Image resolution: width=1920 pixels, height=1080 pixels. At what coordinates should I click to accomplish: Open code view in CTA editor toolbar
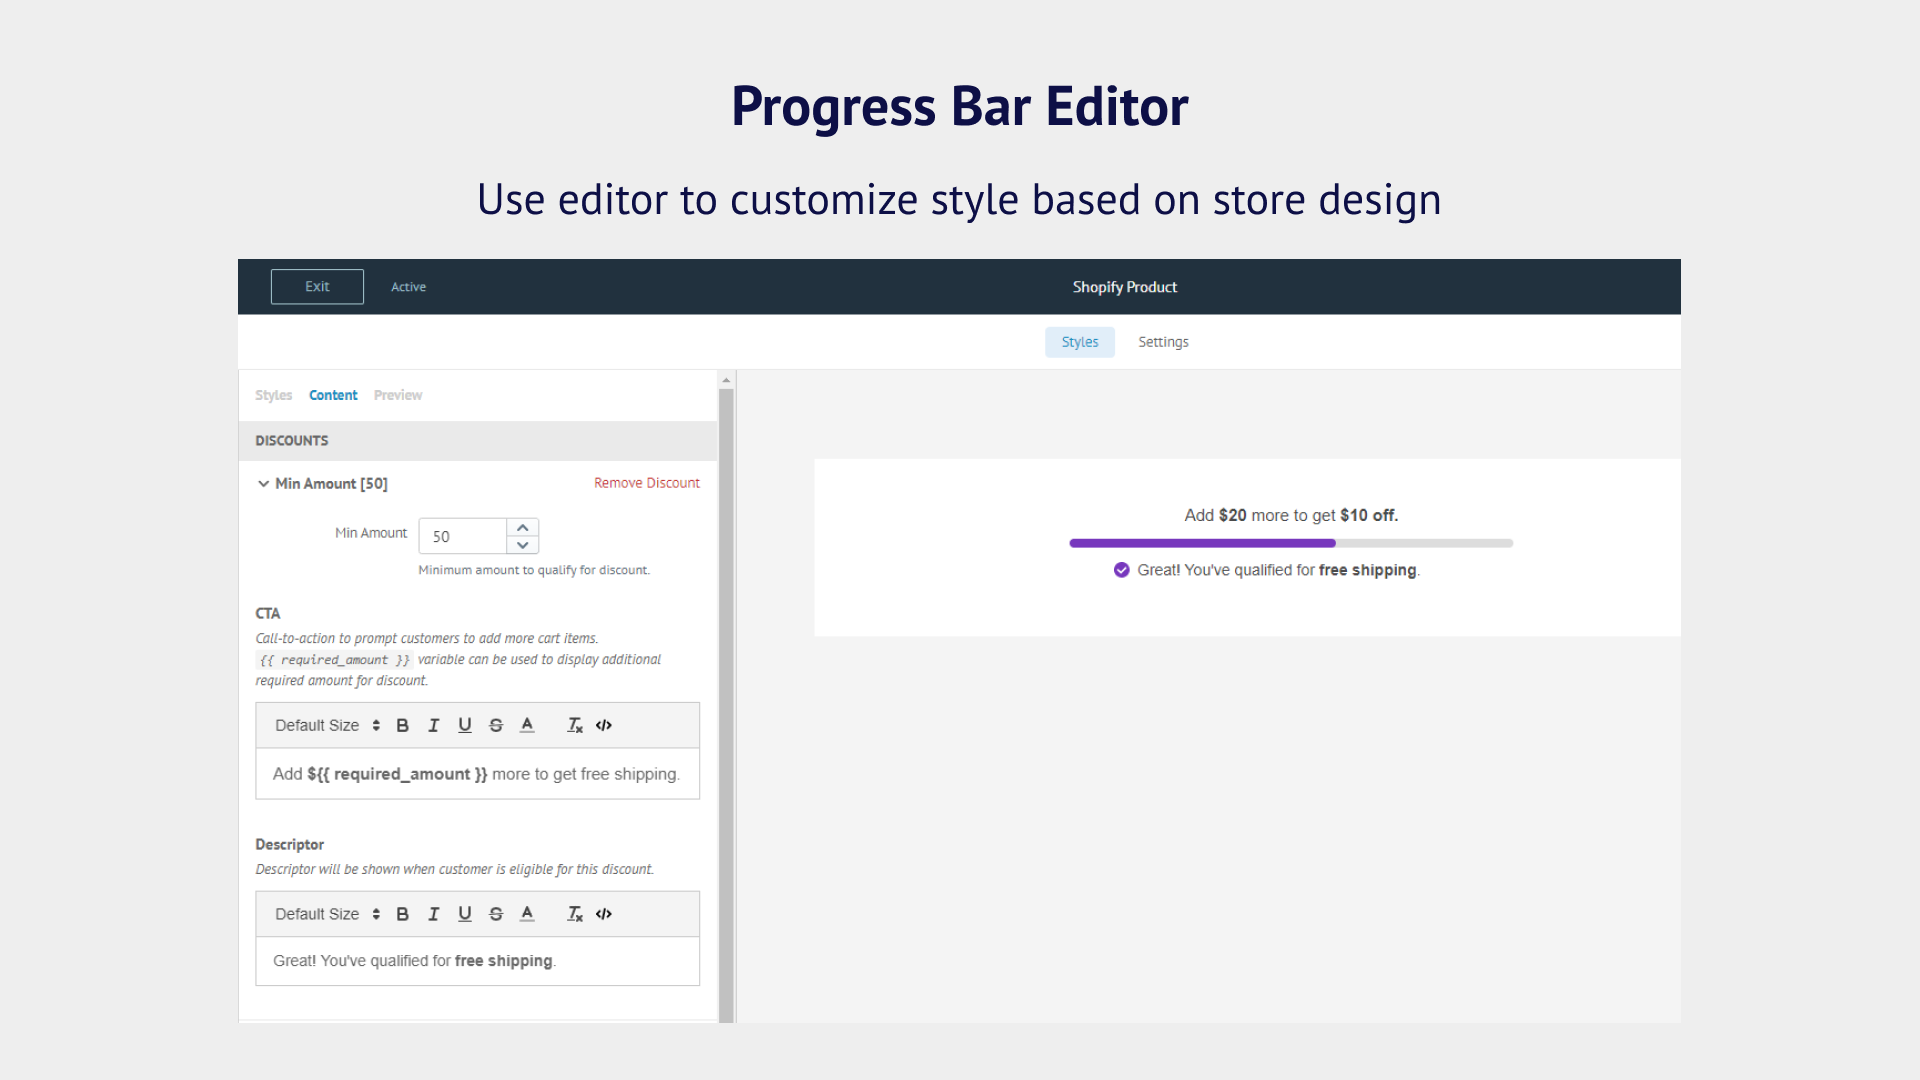tap(604, 726)
